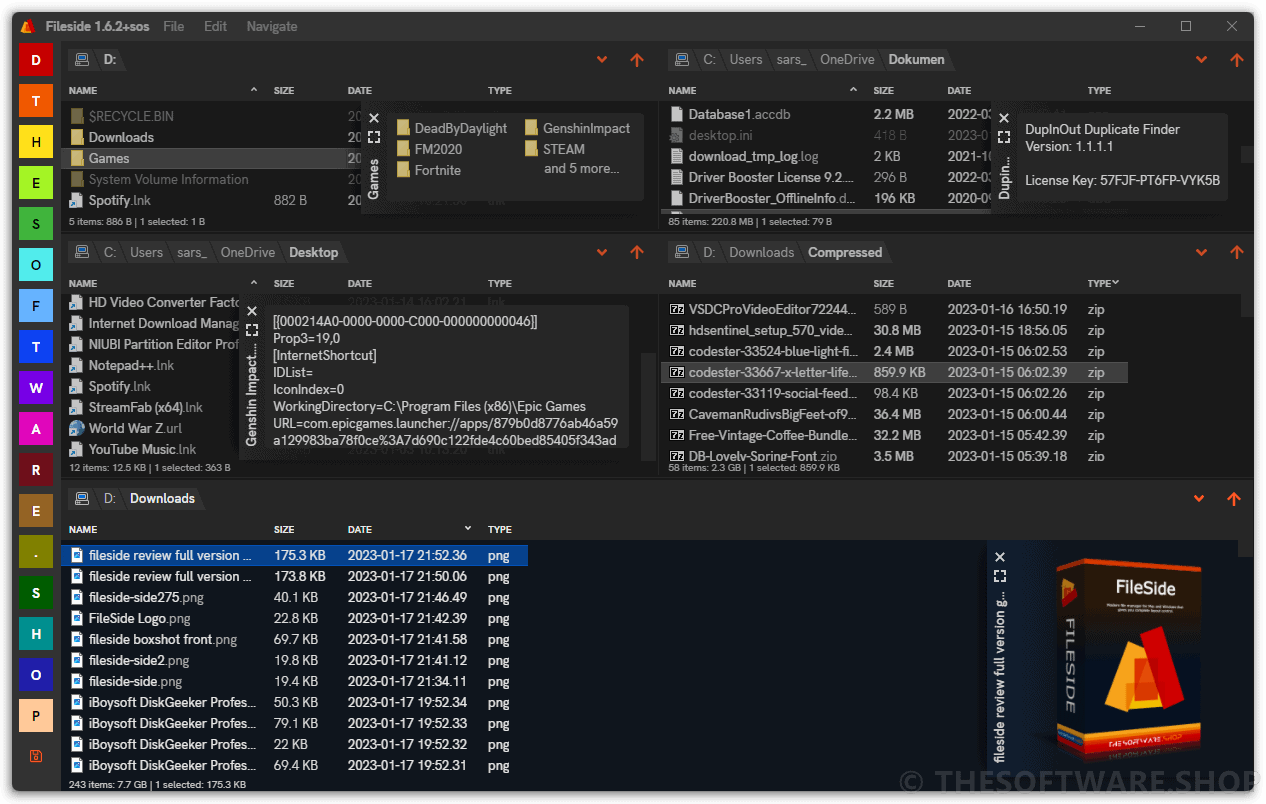Maximize the Genshin Impact preview popup

tap(252, 330)
